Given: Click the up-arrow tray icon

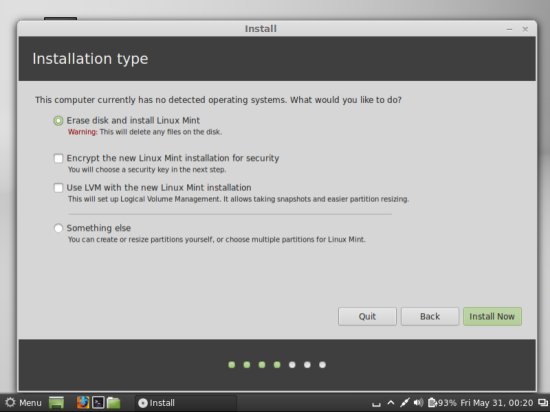Looking at the screenshot, I should (391, 403).
